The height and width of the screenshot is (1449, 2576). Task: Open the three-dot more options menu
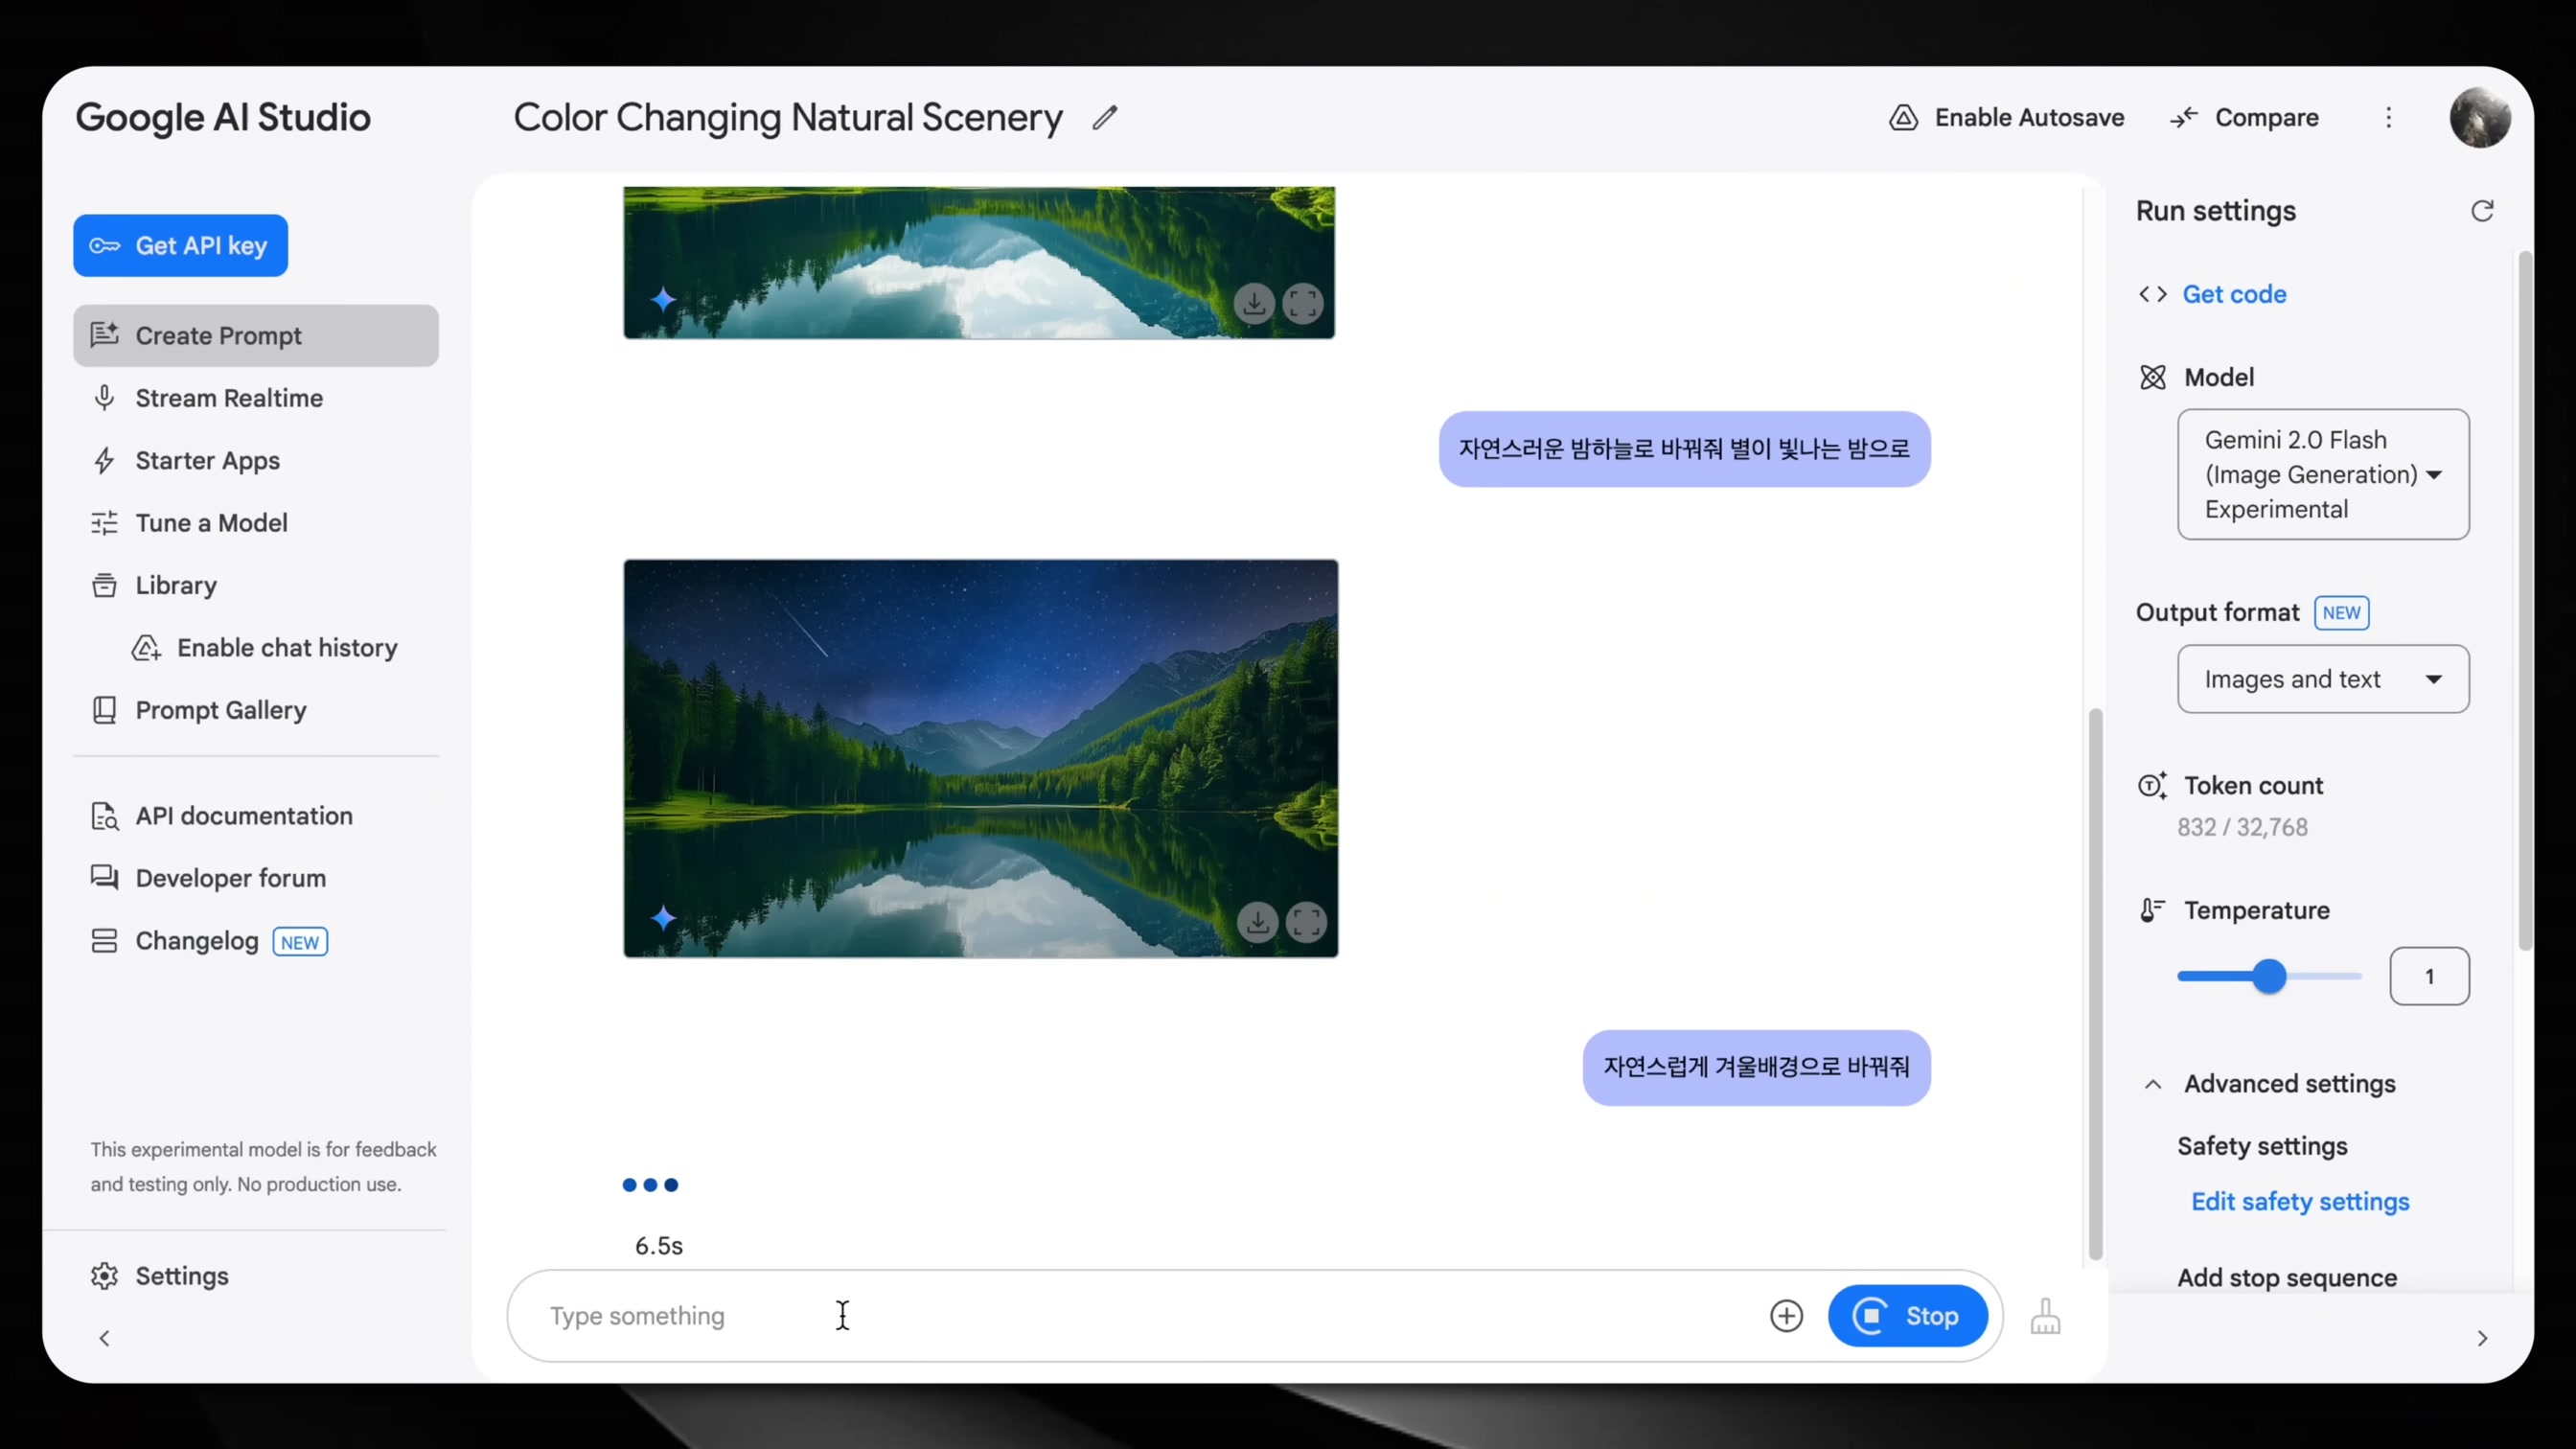[x=2389, y=118]
